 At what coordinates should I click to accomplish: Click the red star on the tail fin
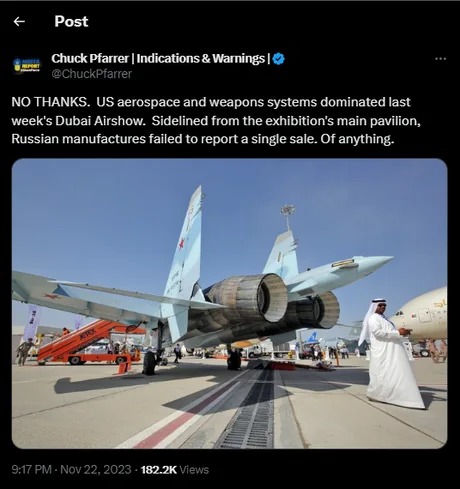tap(181, 244)
